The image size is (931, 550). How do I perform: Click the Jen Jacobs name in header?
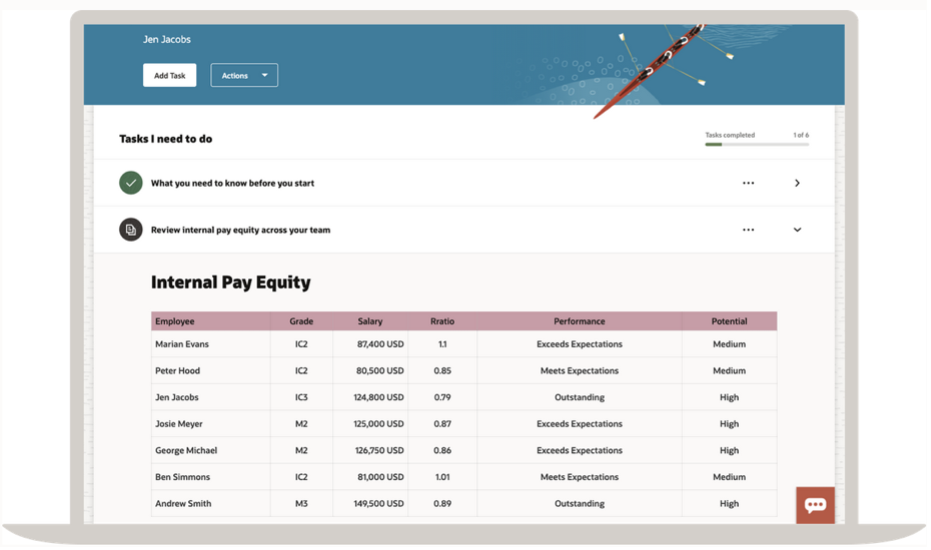click(x=167, y=39)
